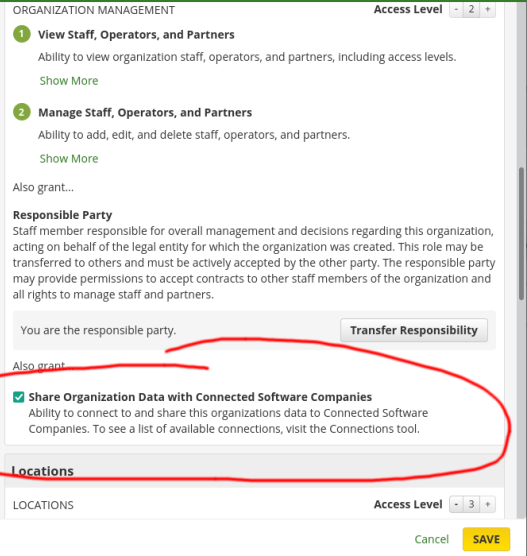Expand Show More under View Staff section
Viewport: 527px width, 556px height.
[x=69, y=80]
